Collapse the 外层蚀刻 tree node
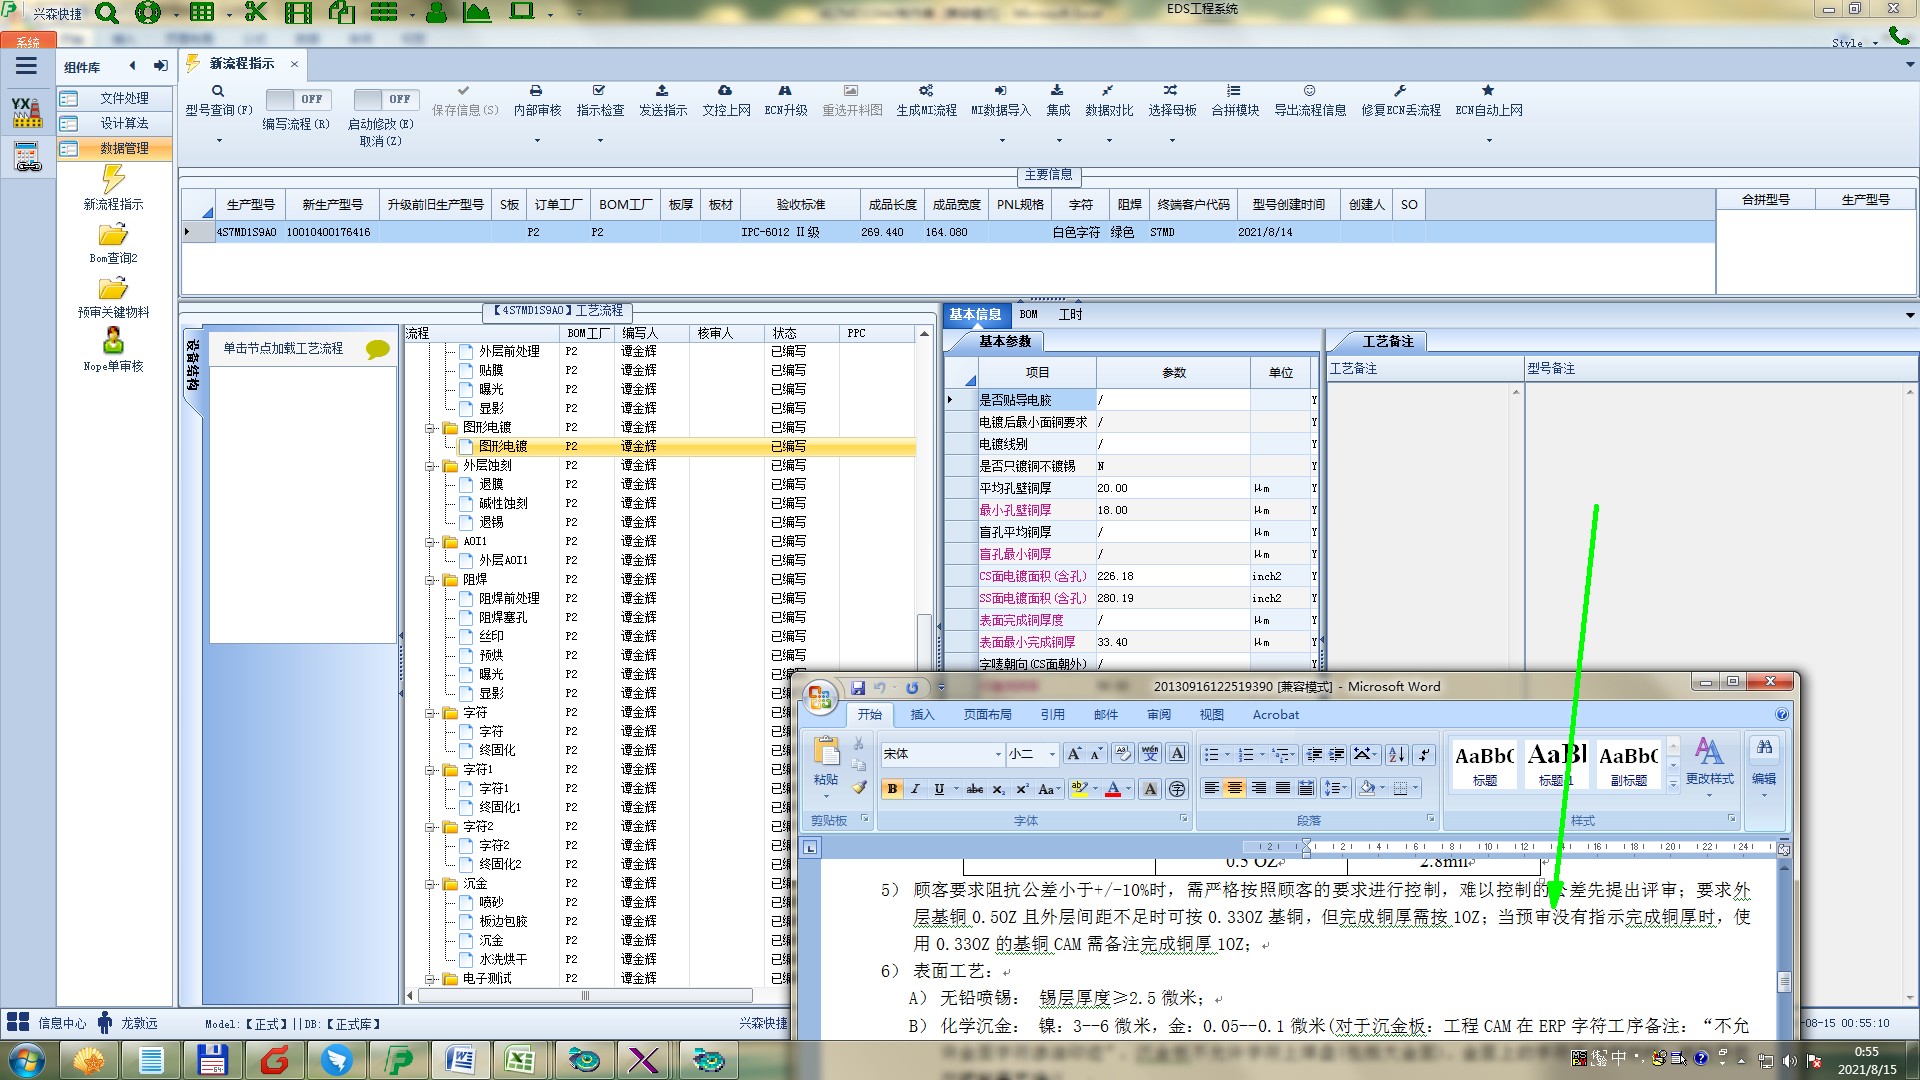 [x=431, y=466]
